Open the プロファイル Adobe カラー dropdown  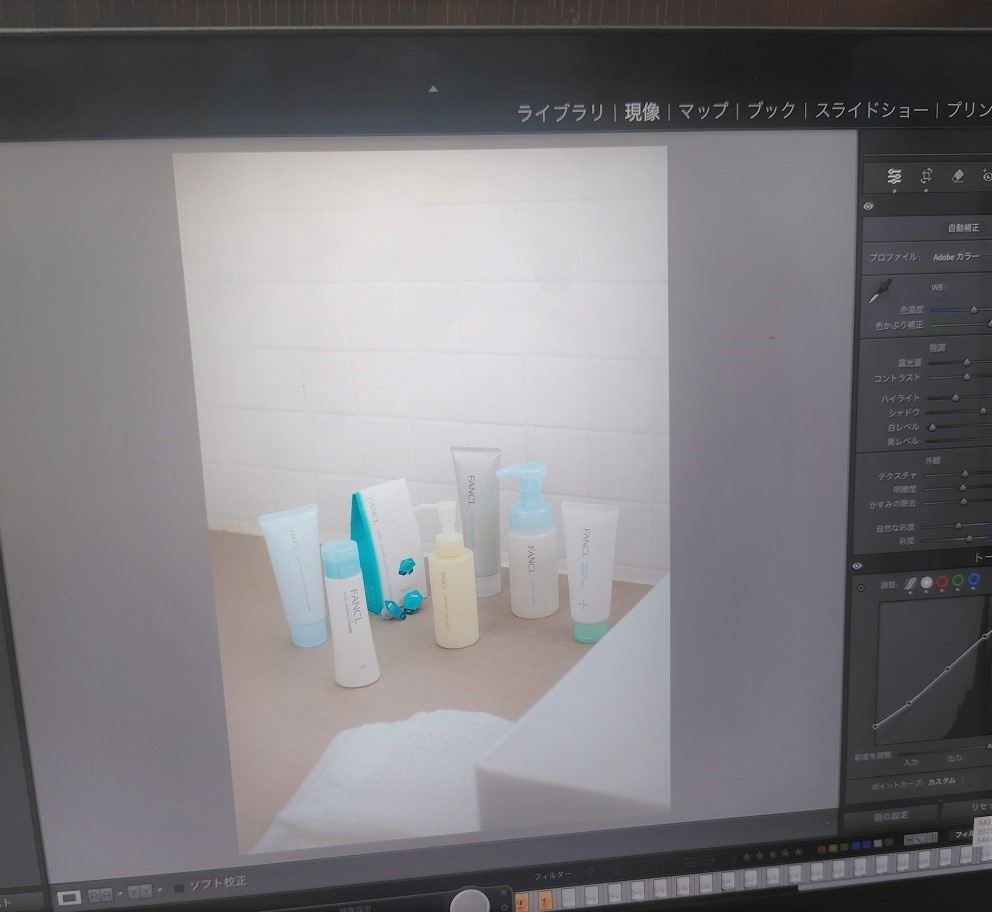point(955,257)
